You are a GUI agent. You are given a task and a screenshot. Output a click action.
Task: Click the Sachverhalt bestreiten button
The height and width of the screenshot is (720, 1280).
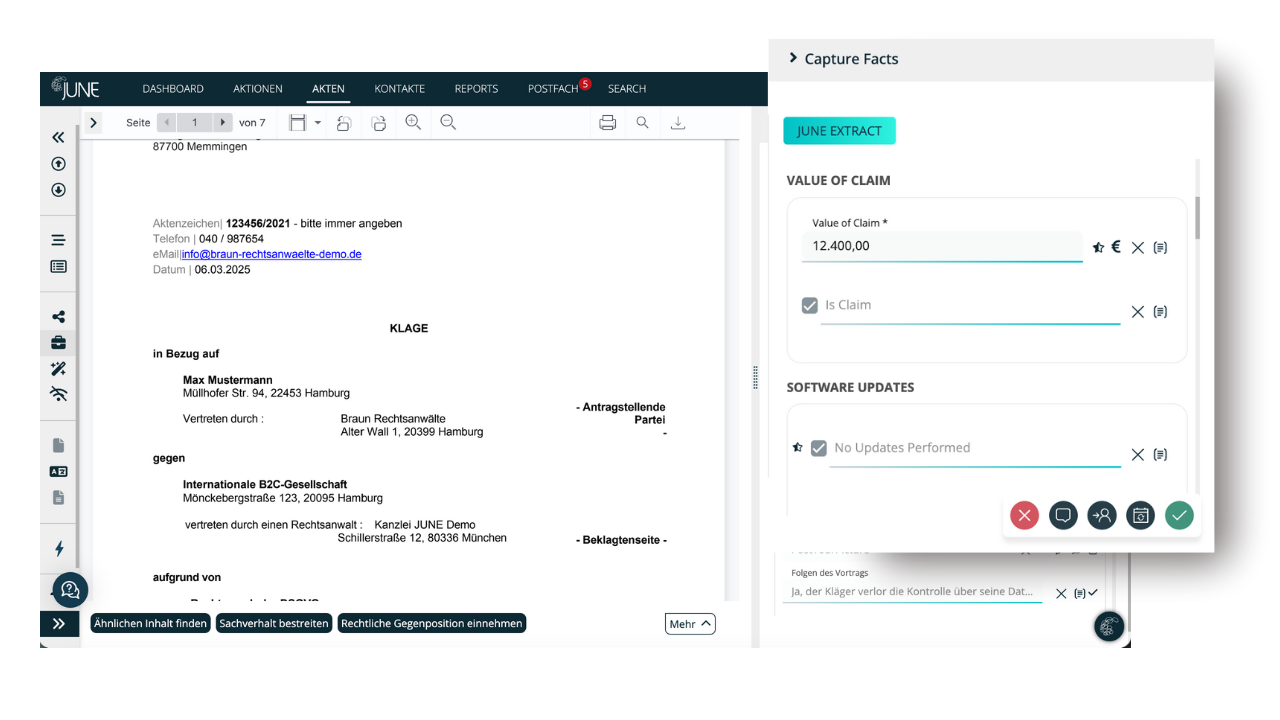click(274, 623)
